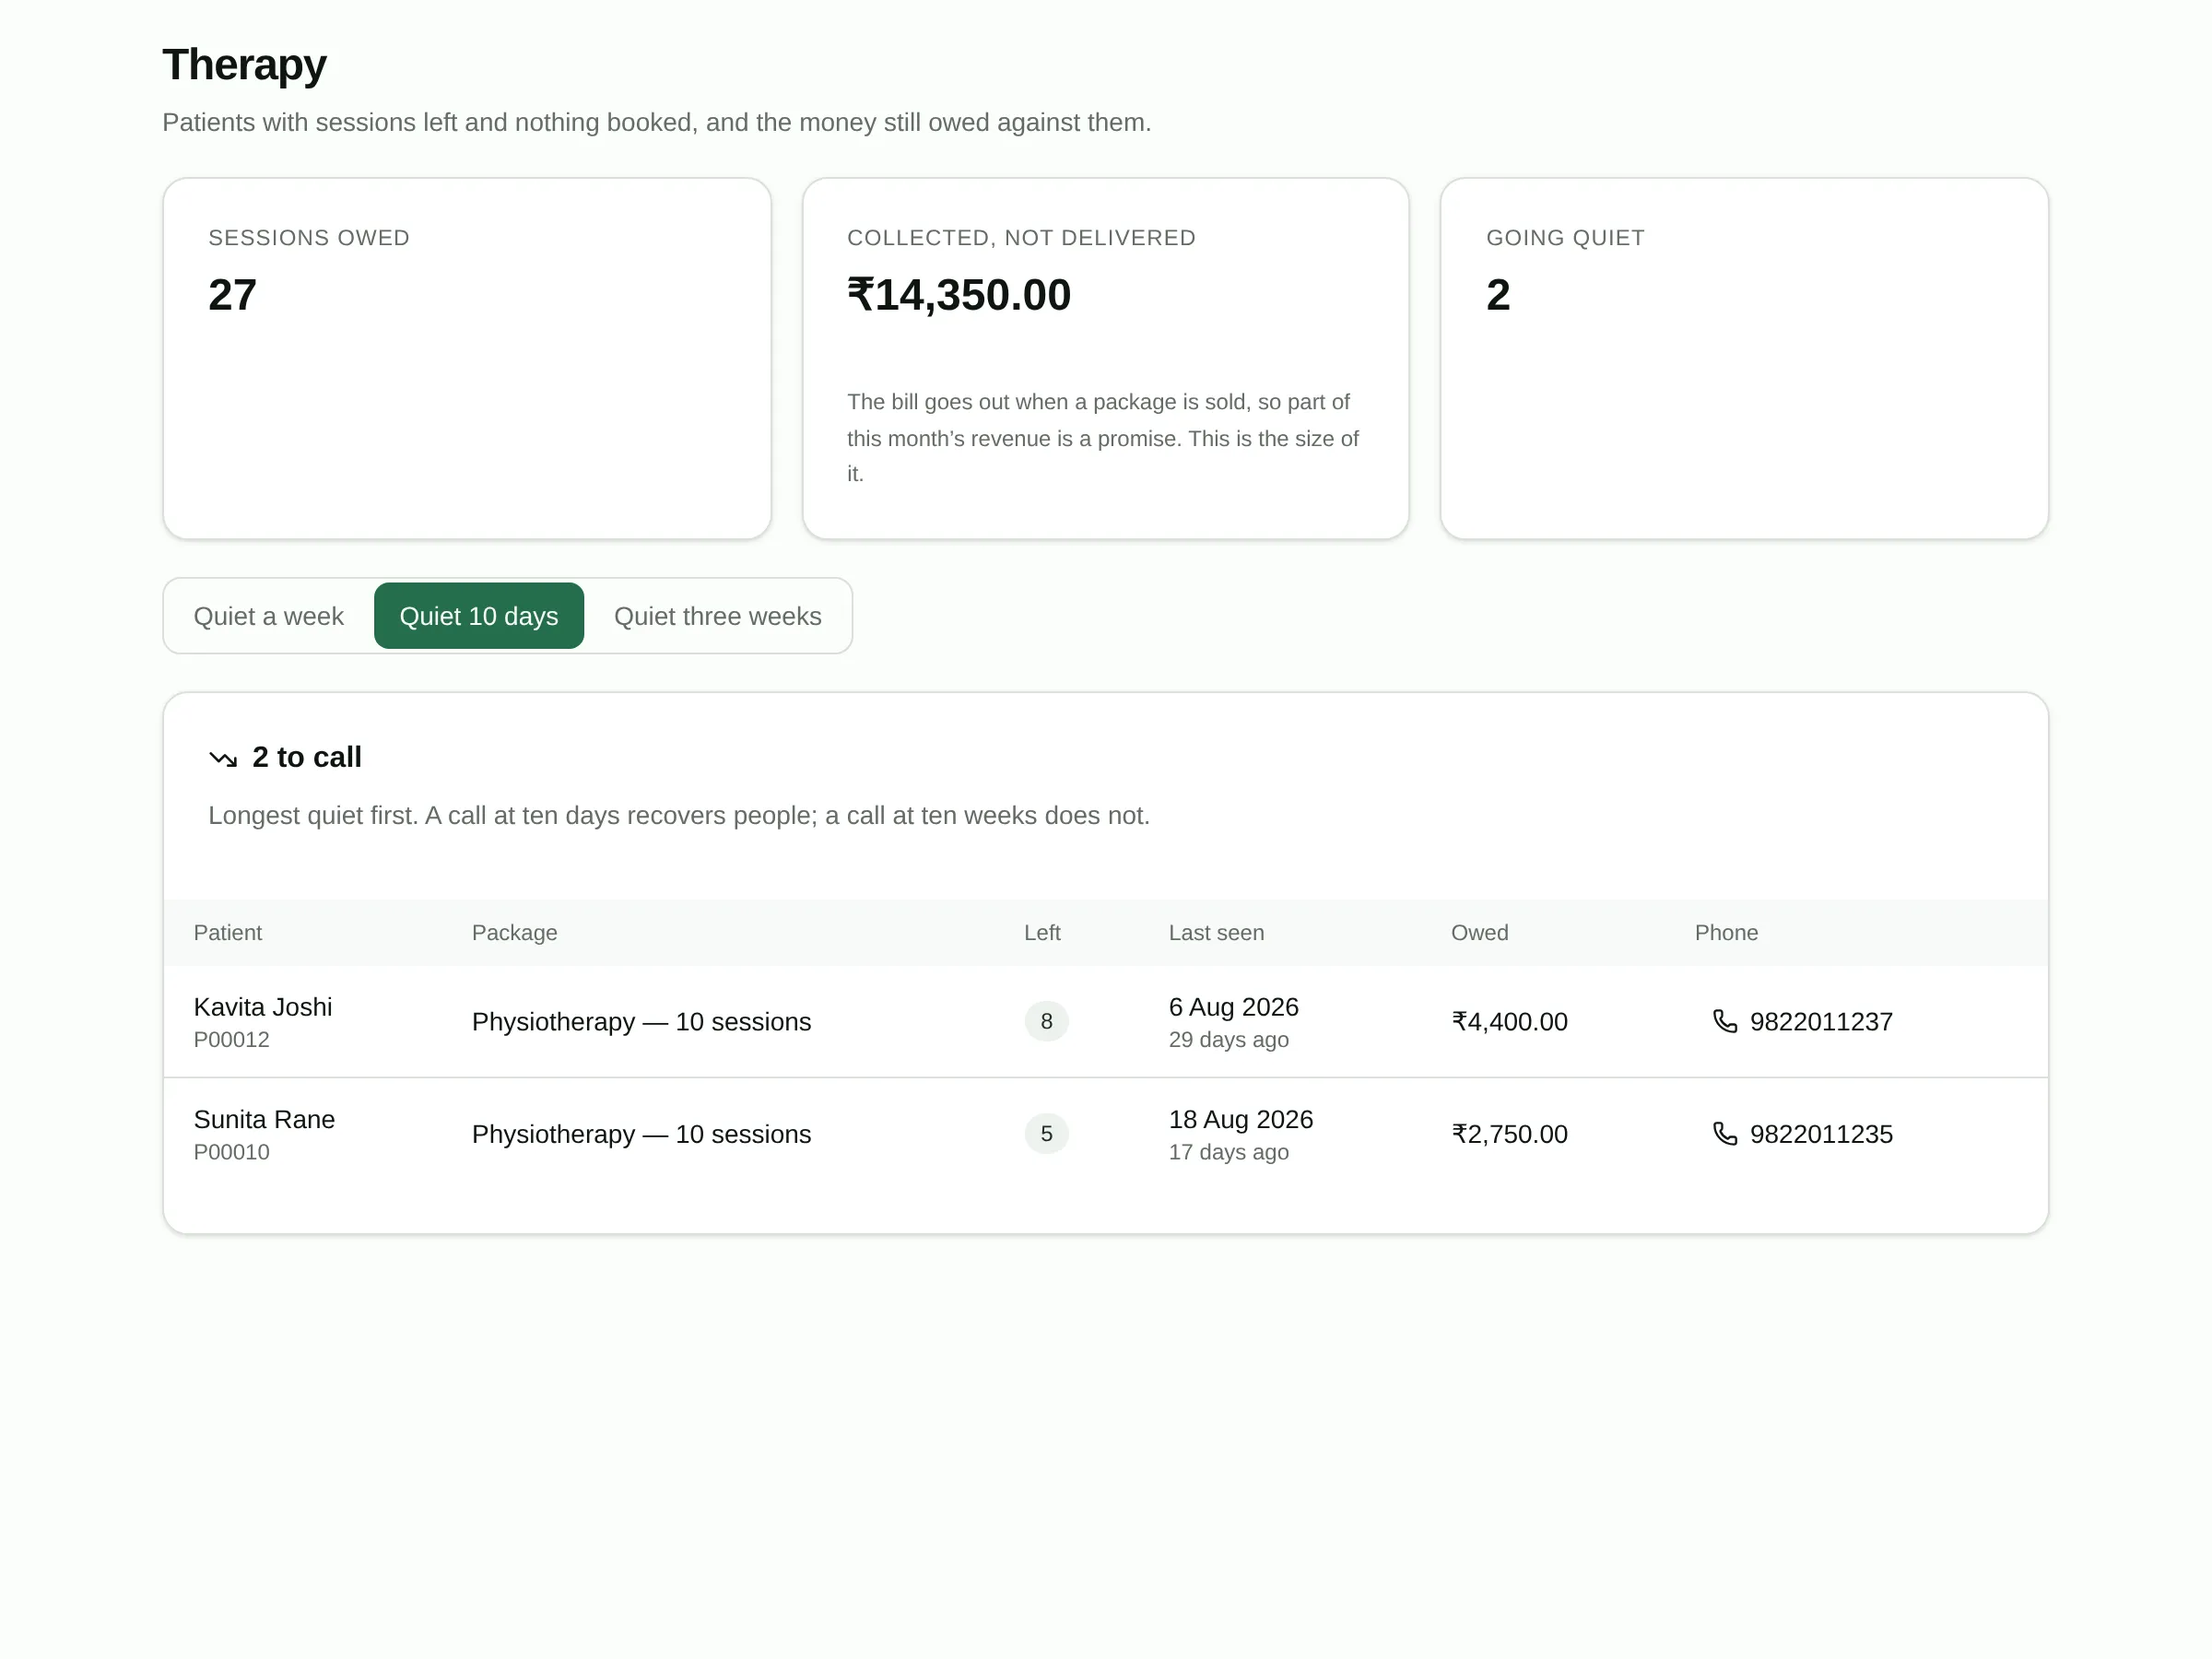Select the Quiet a week filter
The width and height of the screenshot is (2212, 1659).
click(268, 616)
